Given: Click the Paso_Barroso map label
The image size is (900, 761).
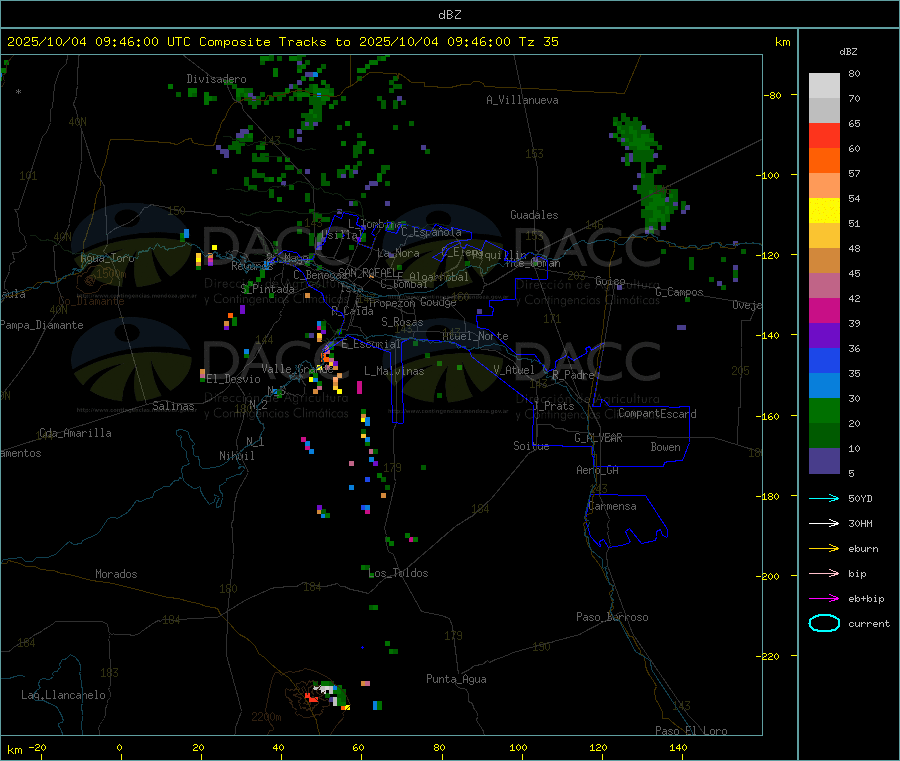Looking at the screenshot, I should click(612, 617).
